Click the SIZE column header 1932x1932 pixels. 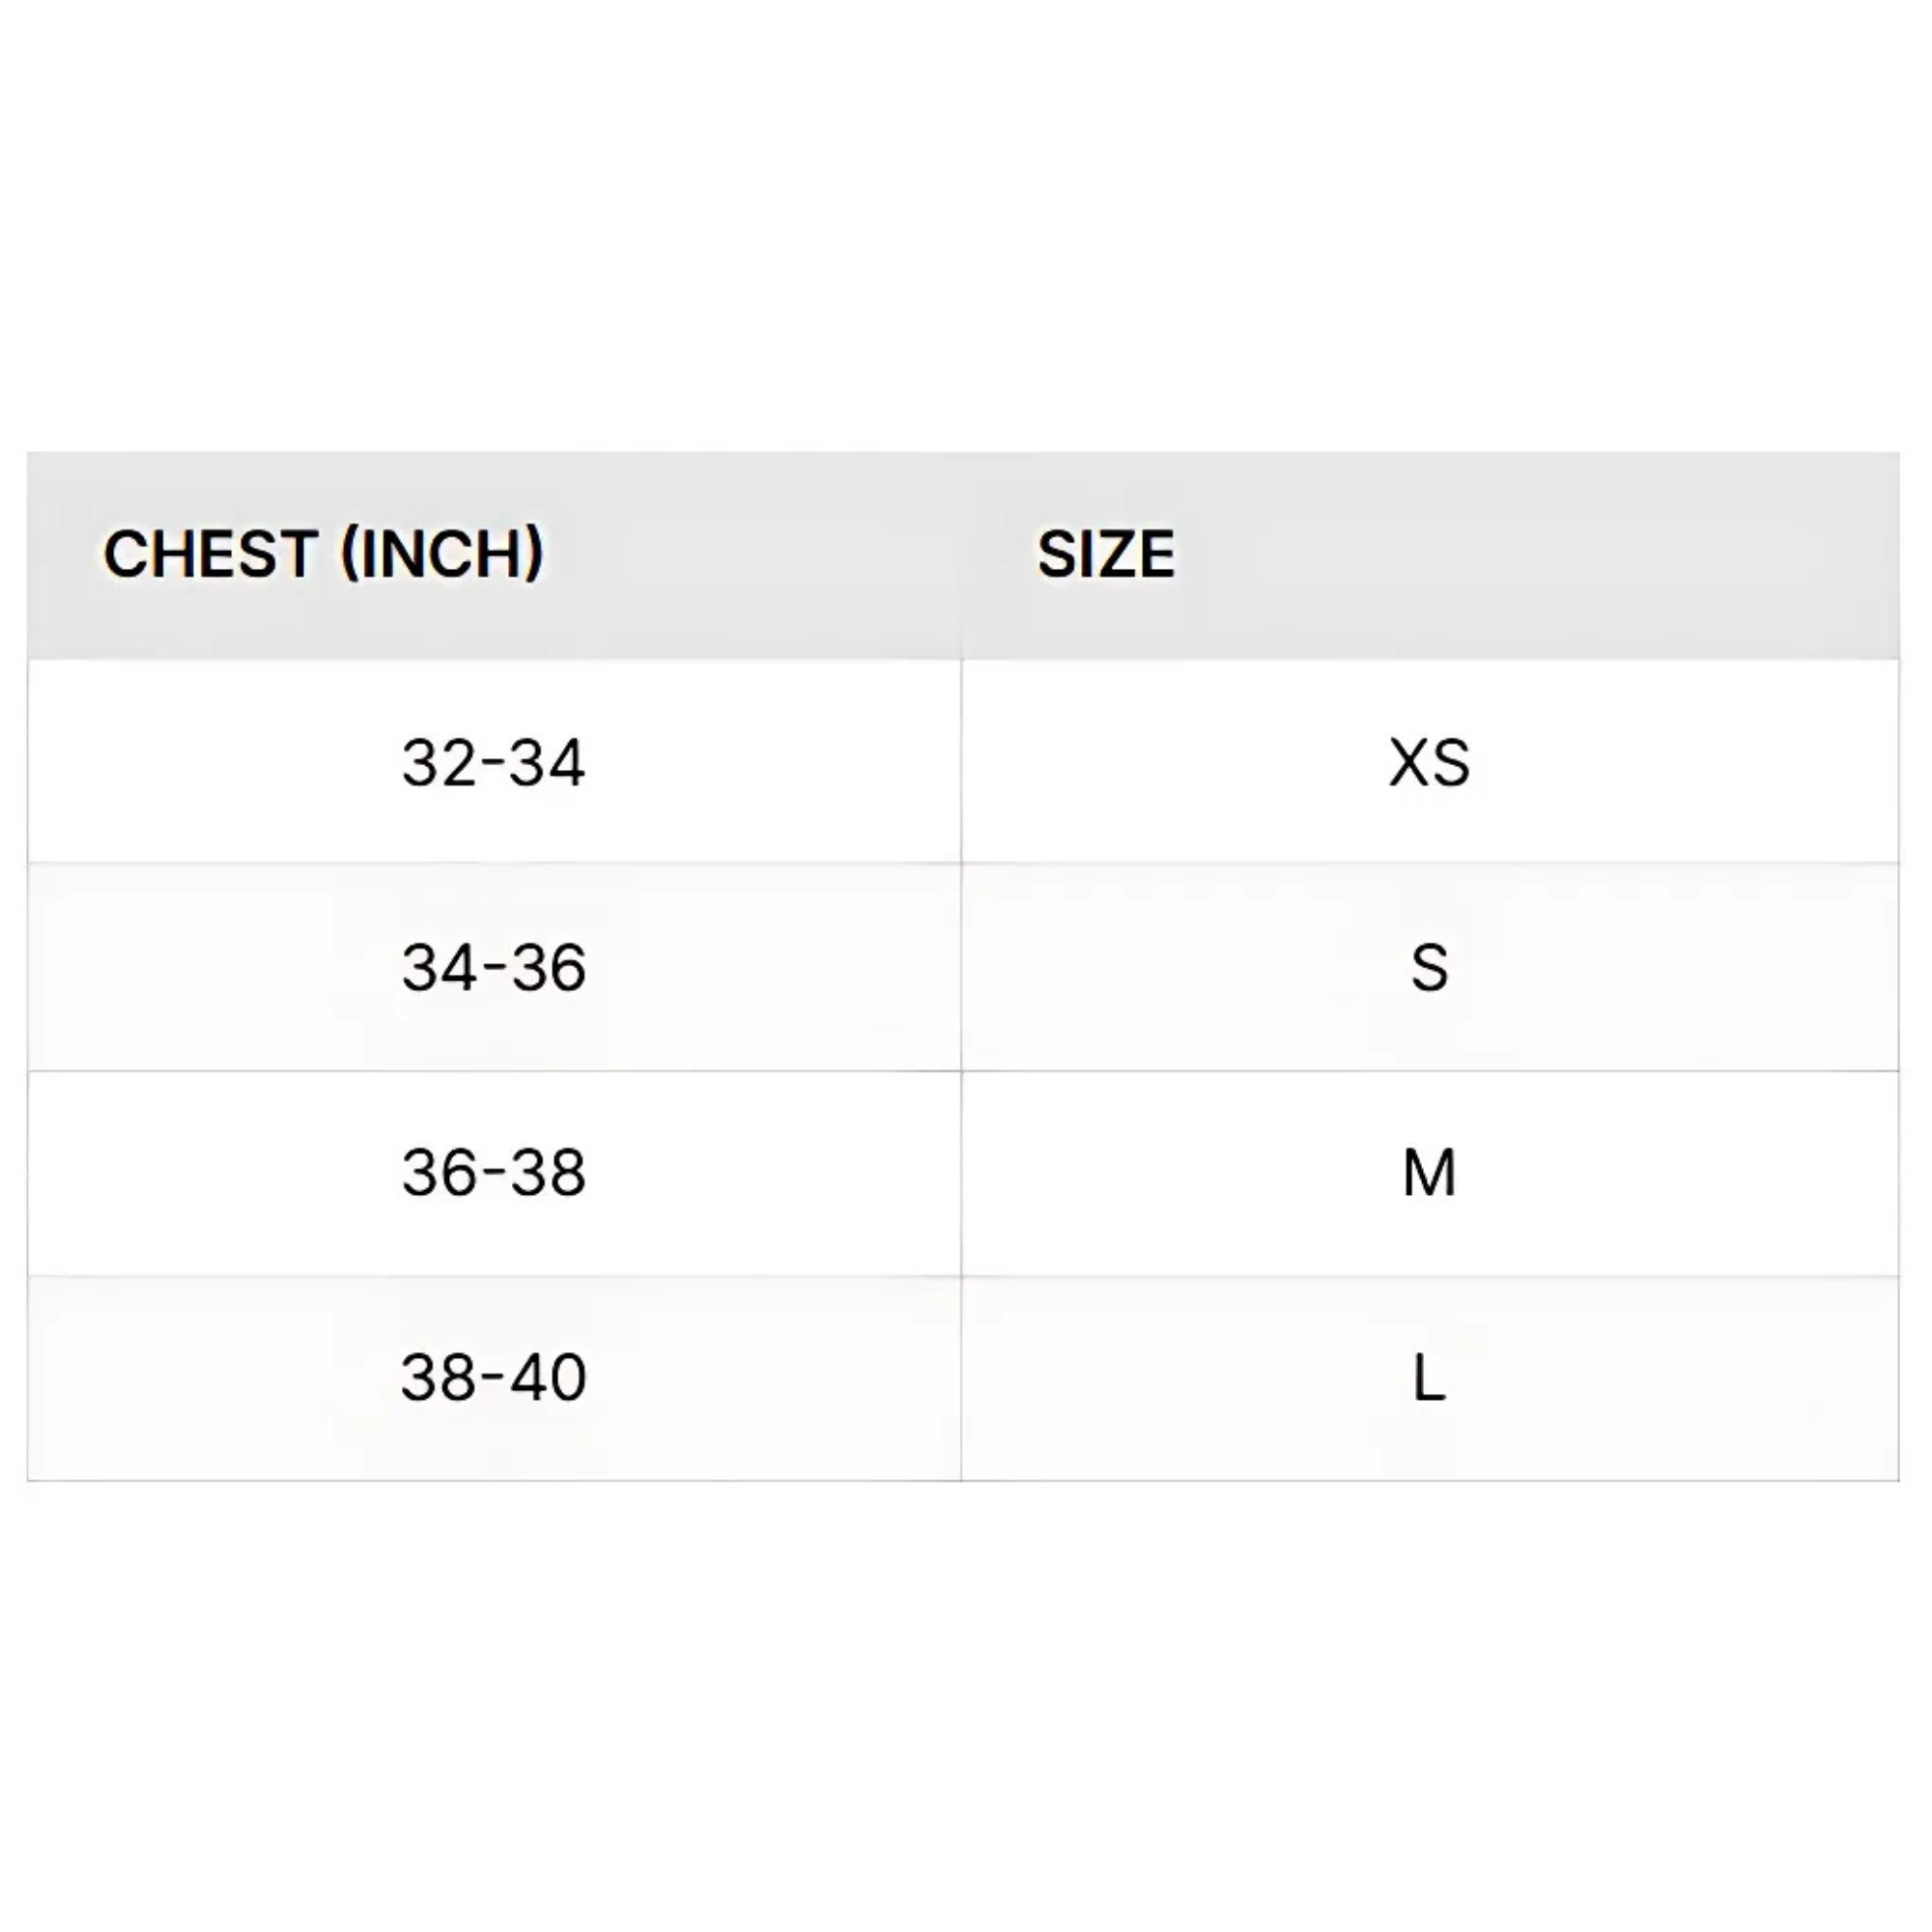[1430, 555]
